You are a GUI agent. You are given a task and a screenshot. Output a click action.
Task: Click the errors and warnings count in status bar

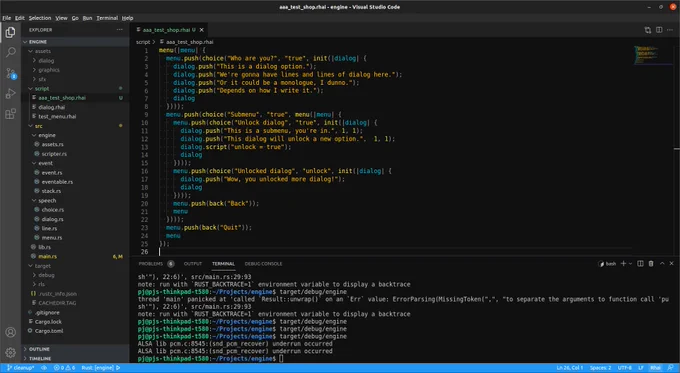(x=64, y=368)
